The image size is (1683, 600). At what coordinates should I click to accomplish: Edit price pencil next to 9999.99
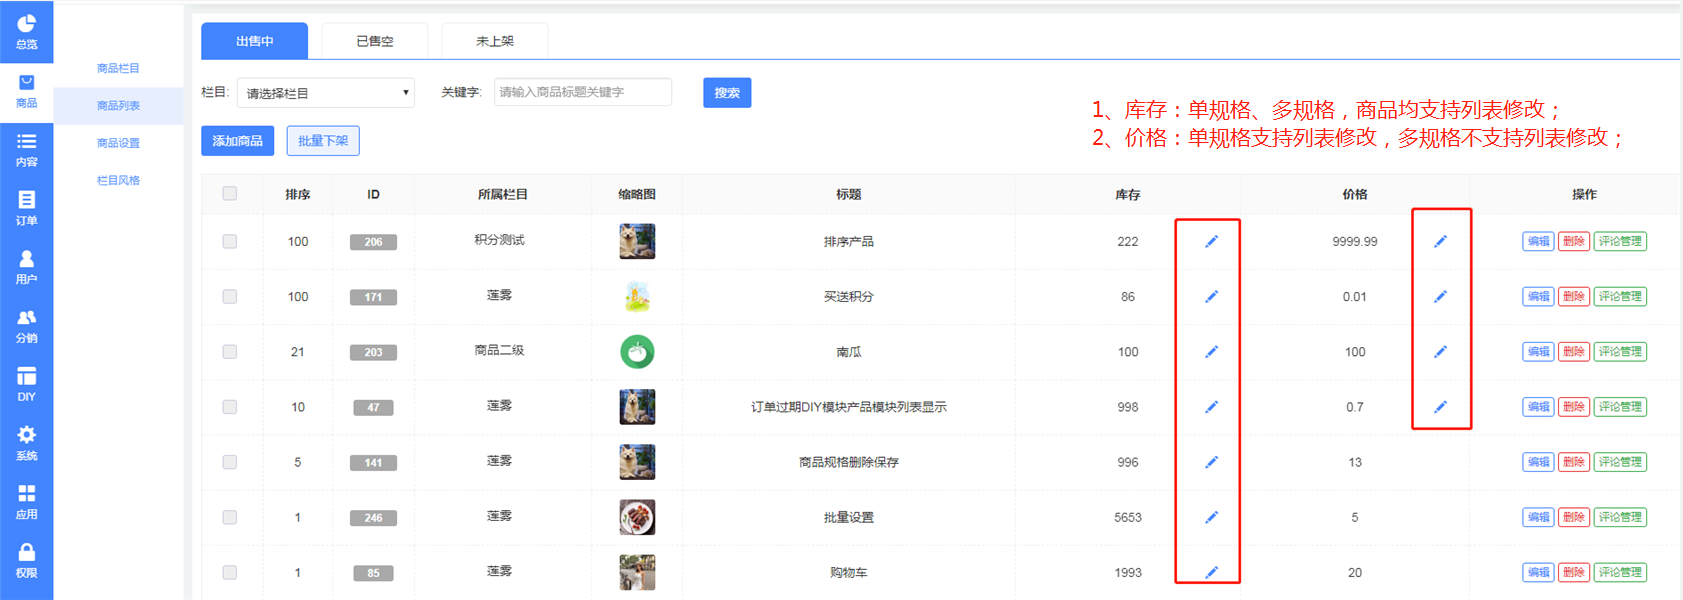(x=1440, y=241)
